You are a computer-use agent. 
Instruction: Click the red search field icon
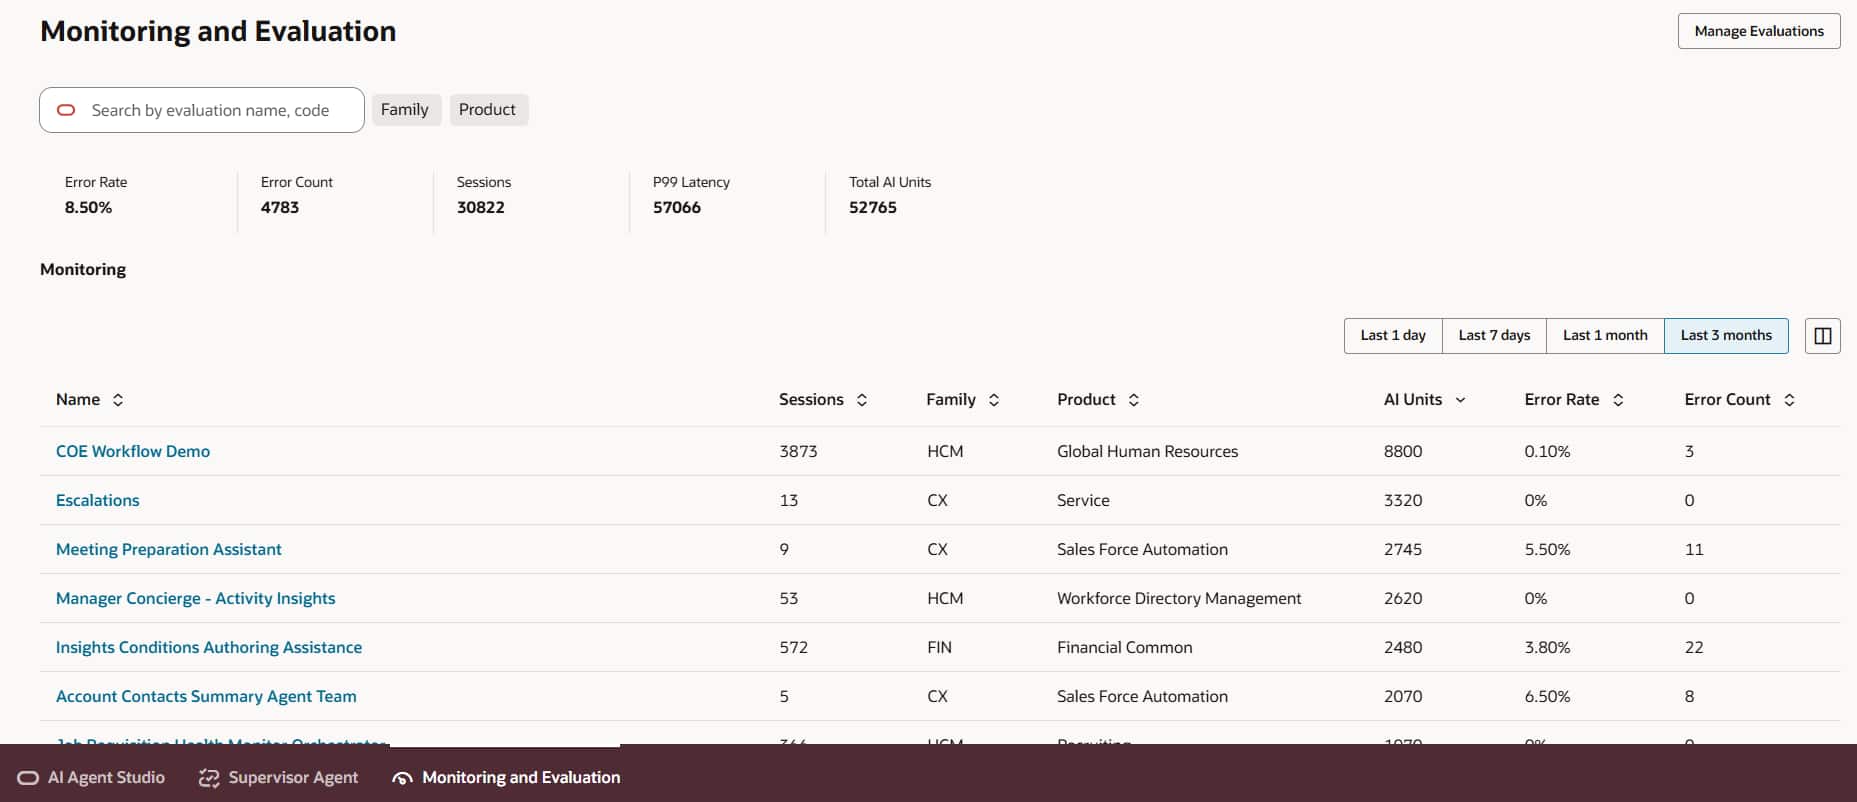(66, 110)
